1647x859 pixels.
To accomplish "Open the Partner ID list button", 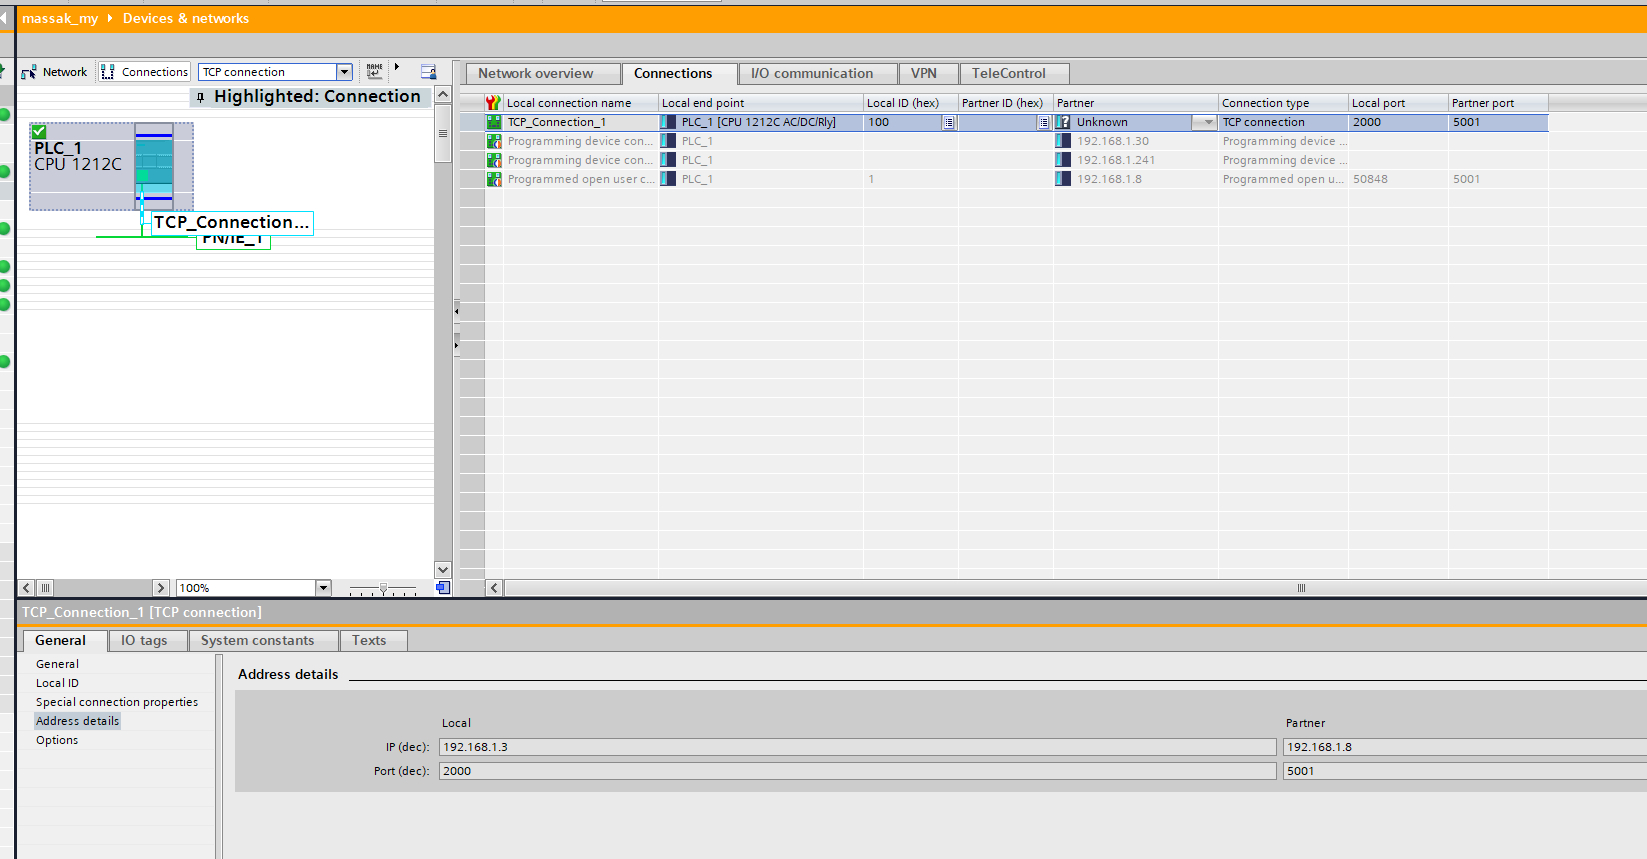I will (1044, 123).
